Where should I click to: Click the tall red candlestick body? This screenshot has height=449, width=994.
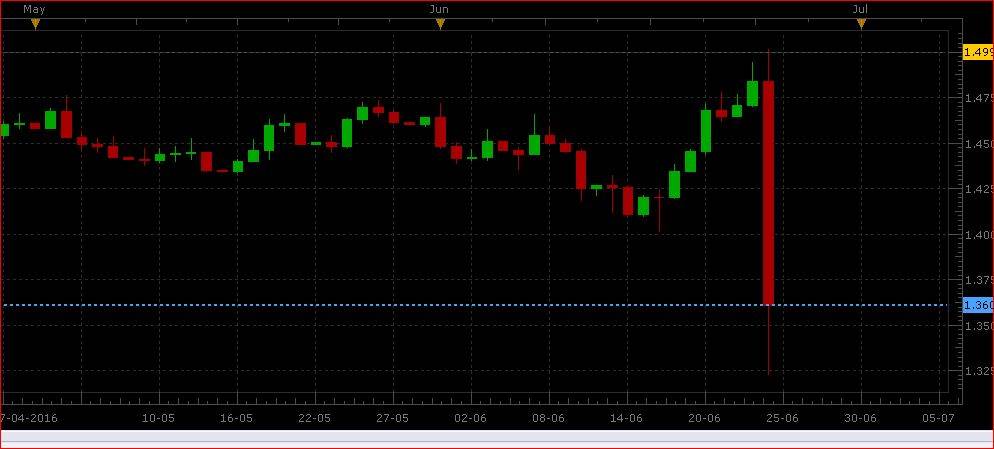point(768,192)
